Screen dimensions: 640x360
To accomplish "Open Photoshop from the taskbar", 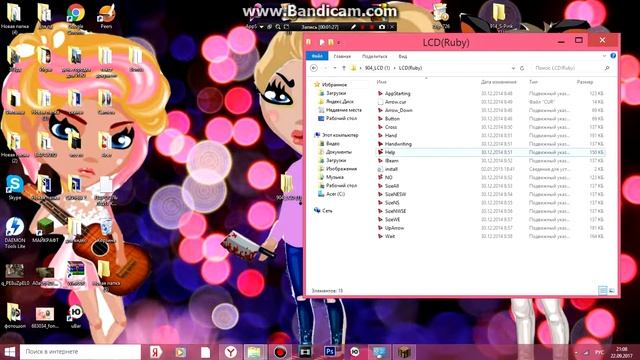I will tap(330, 352).
